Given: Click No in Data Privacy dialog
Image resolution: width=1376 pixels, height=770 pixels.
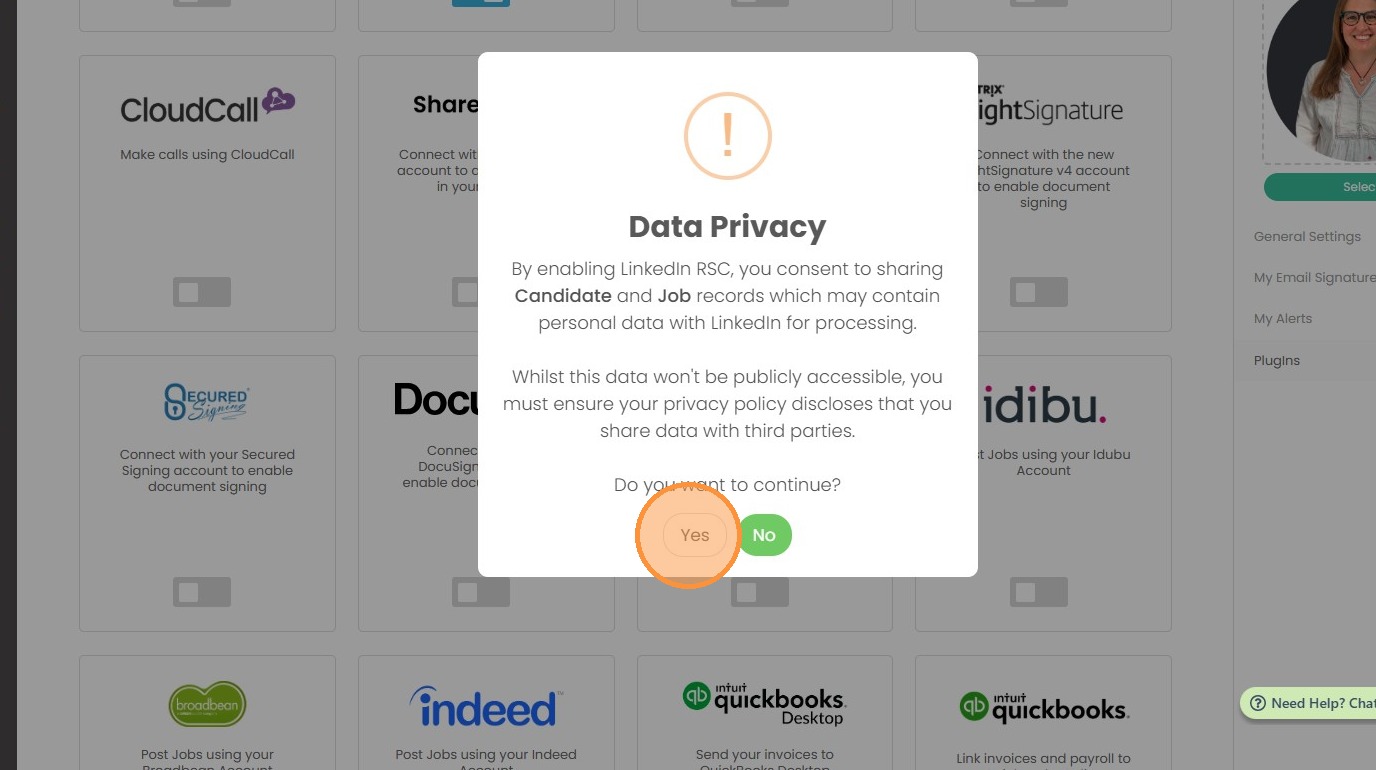Looking at the screenshot, I should click(x=764, y=535).
